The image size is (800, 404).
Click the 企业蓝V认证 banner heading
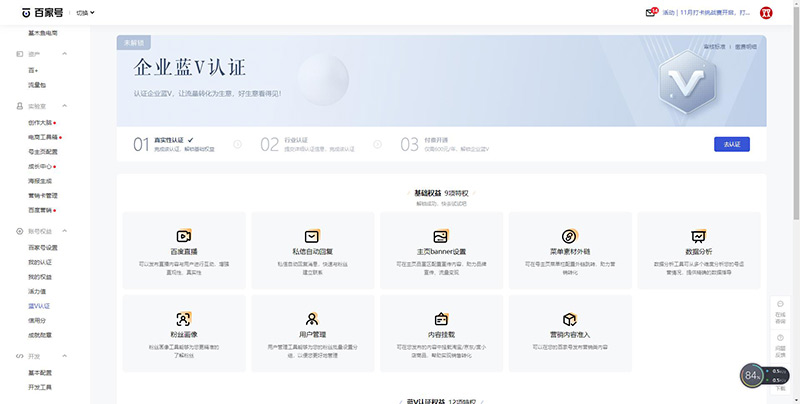tap(189, 67)
